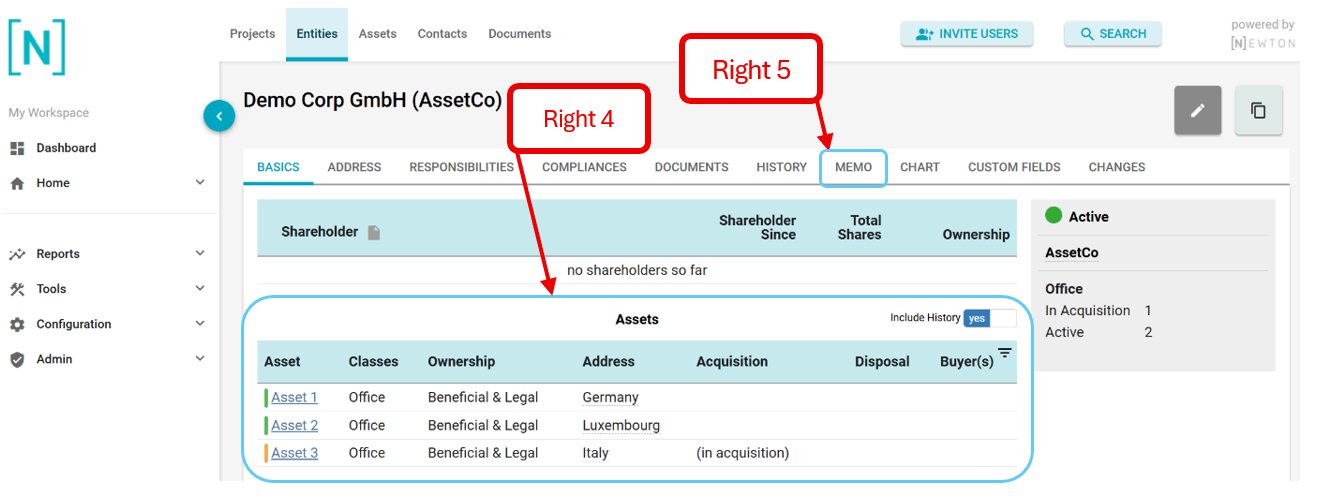Select the CUSTOM FIELDS tab
This screenshot has width=1320, height=503.
(x=1014, y=167)
